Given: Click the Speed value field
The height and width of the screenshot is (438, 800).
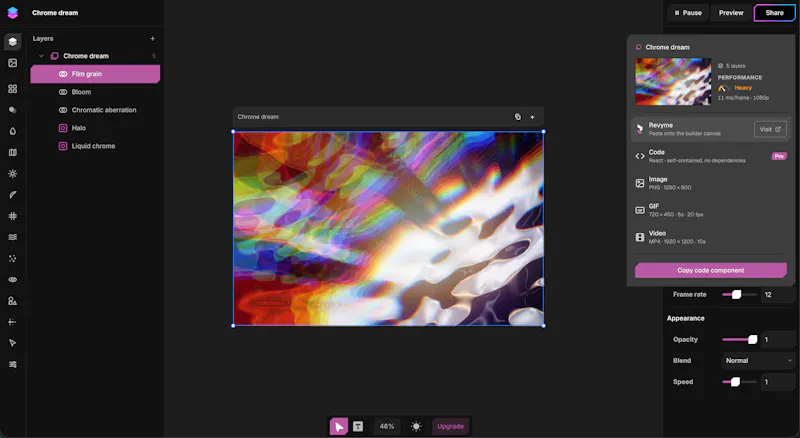Looking at the screenshot, I should click(778, 382).
